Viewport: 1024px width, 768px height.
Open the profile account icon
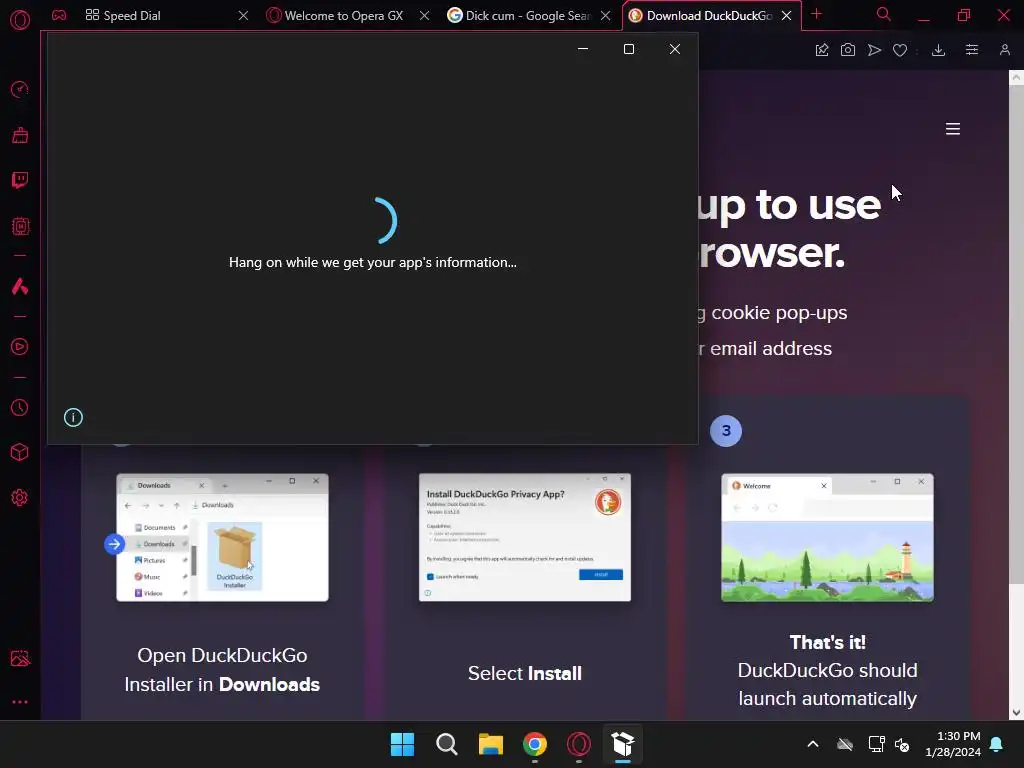point(1004,50)
